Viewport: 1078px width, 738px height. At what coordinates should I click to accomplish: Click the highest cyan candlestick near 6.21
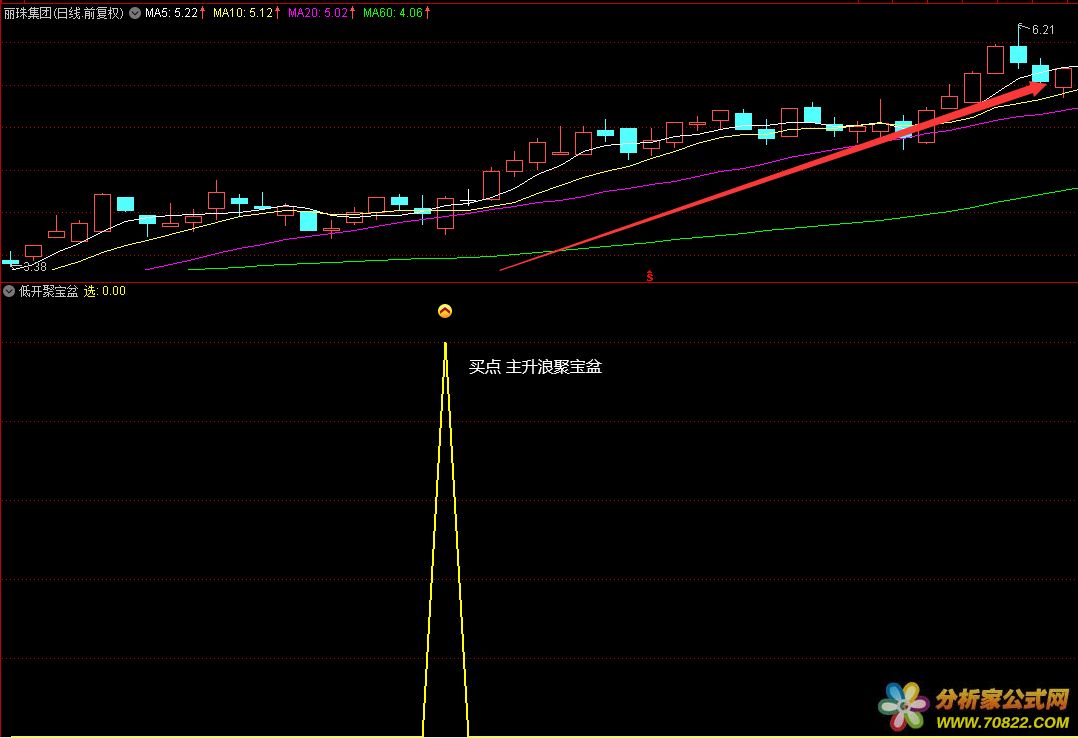click(1019, 52)
